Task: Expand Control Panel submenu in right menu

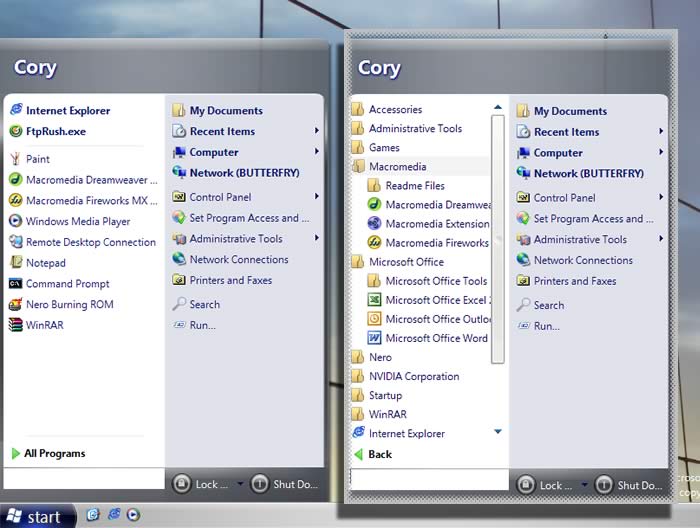Action: 661,197
